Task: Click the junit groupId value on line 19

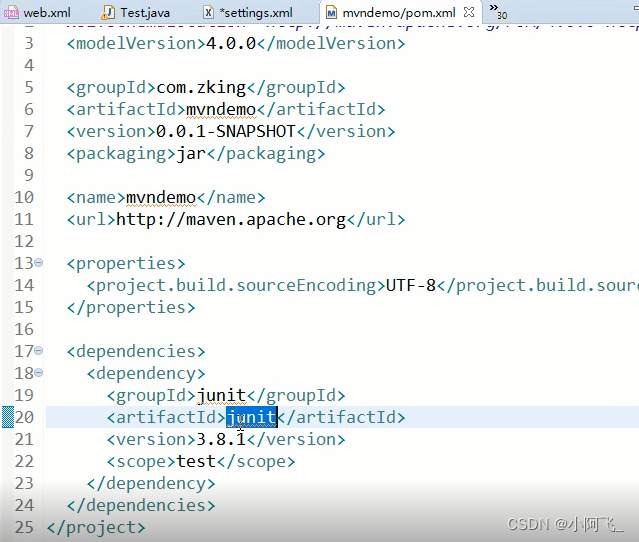Action: (x=222, y=396)
